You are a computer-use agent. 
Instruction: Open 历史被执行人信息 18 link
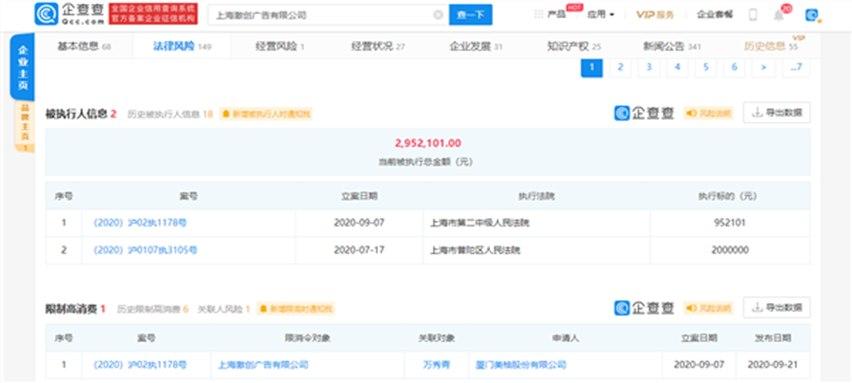(170, 114)
